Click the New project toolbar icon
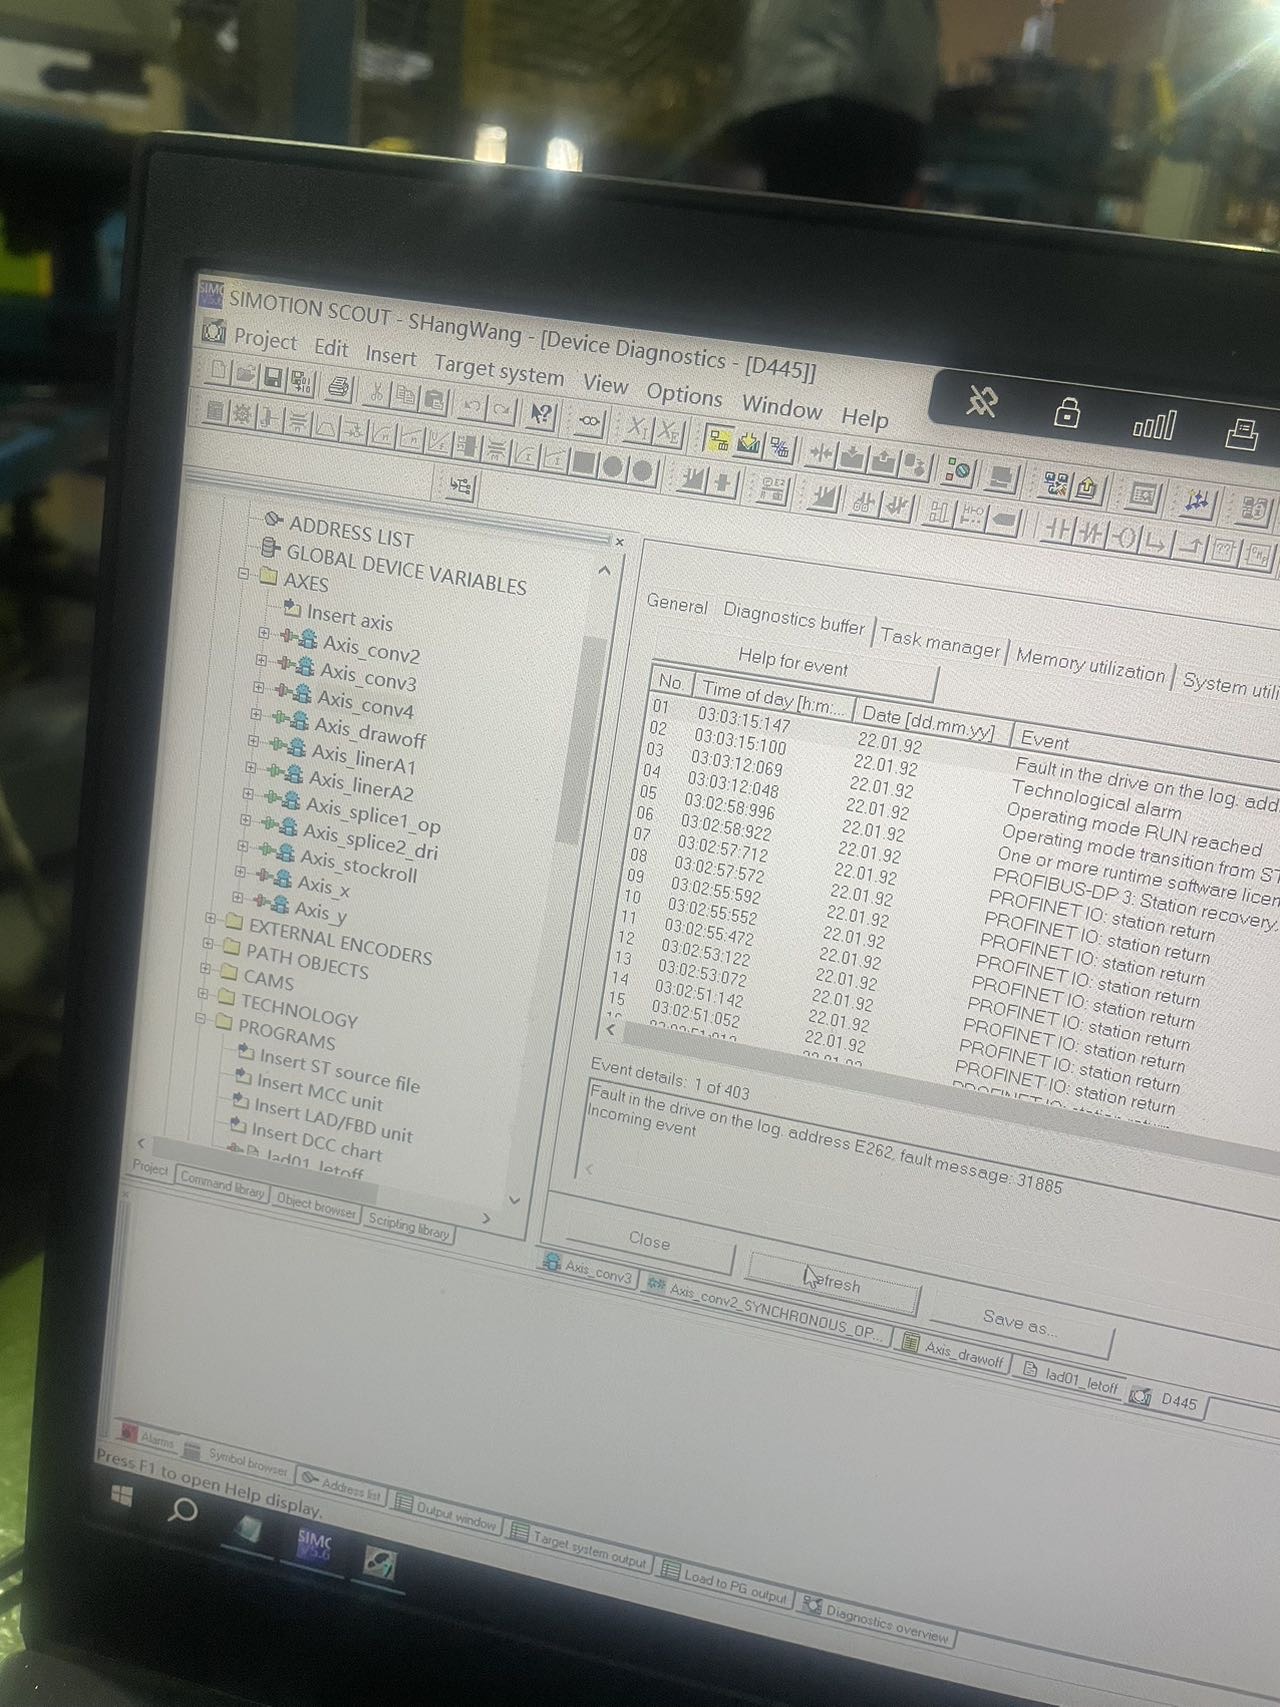Image resolution: width=1280 pixels, height=1707 pixels. click(219, 371)
